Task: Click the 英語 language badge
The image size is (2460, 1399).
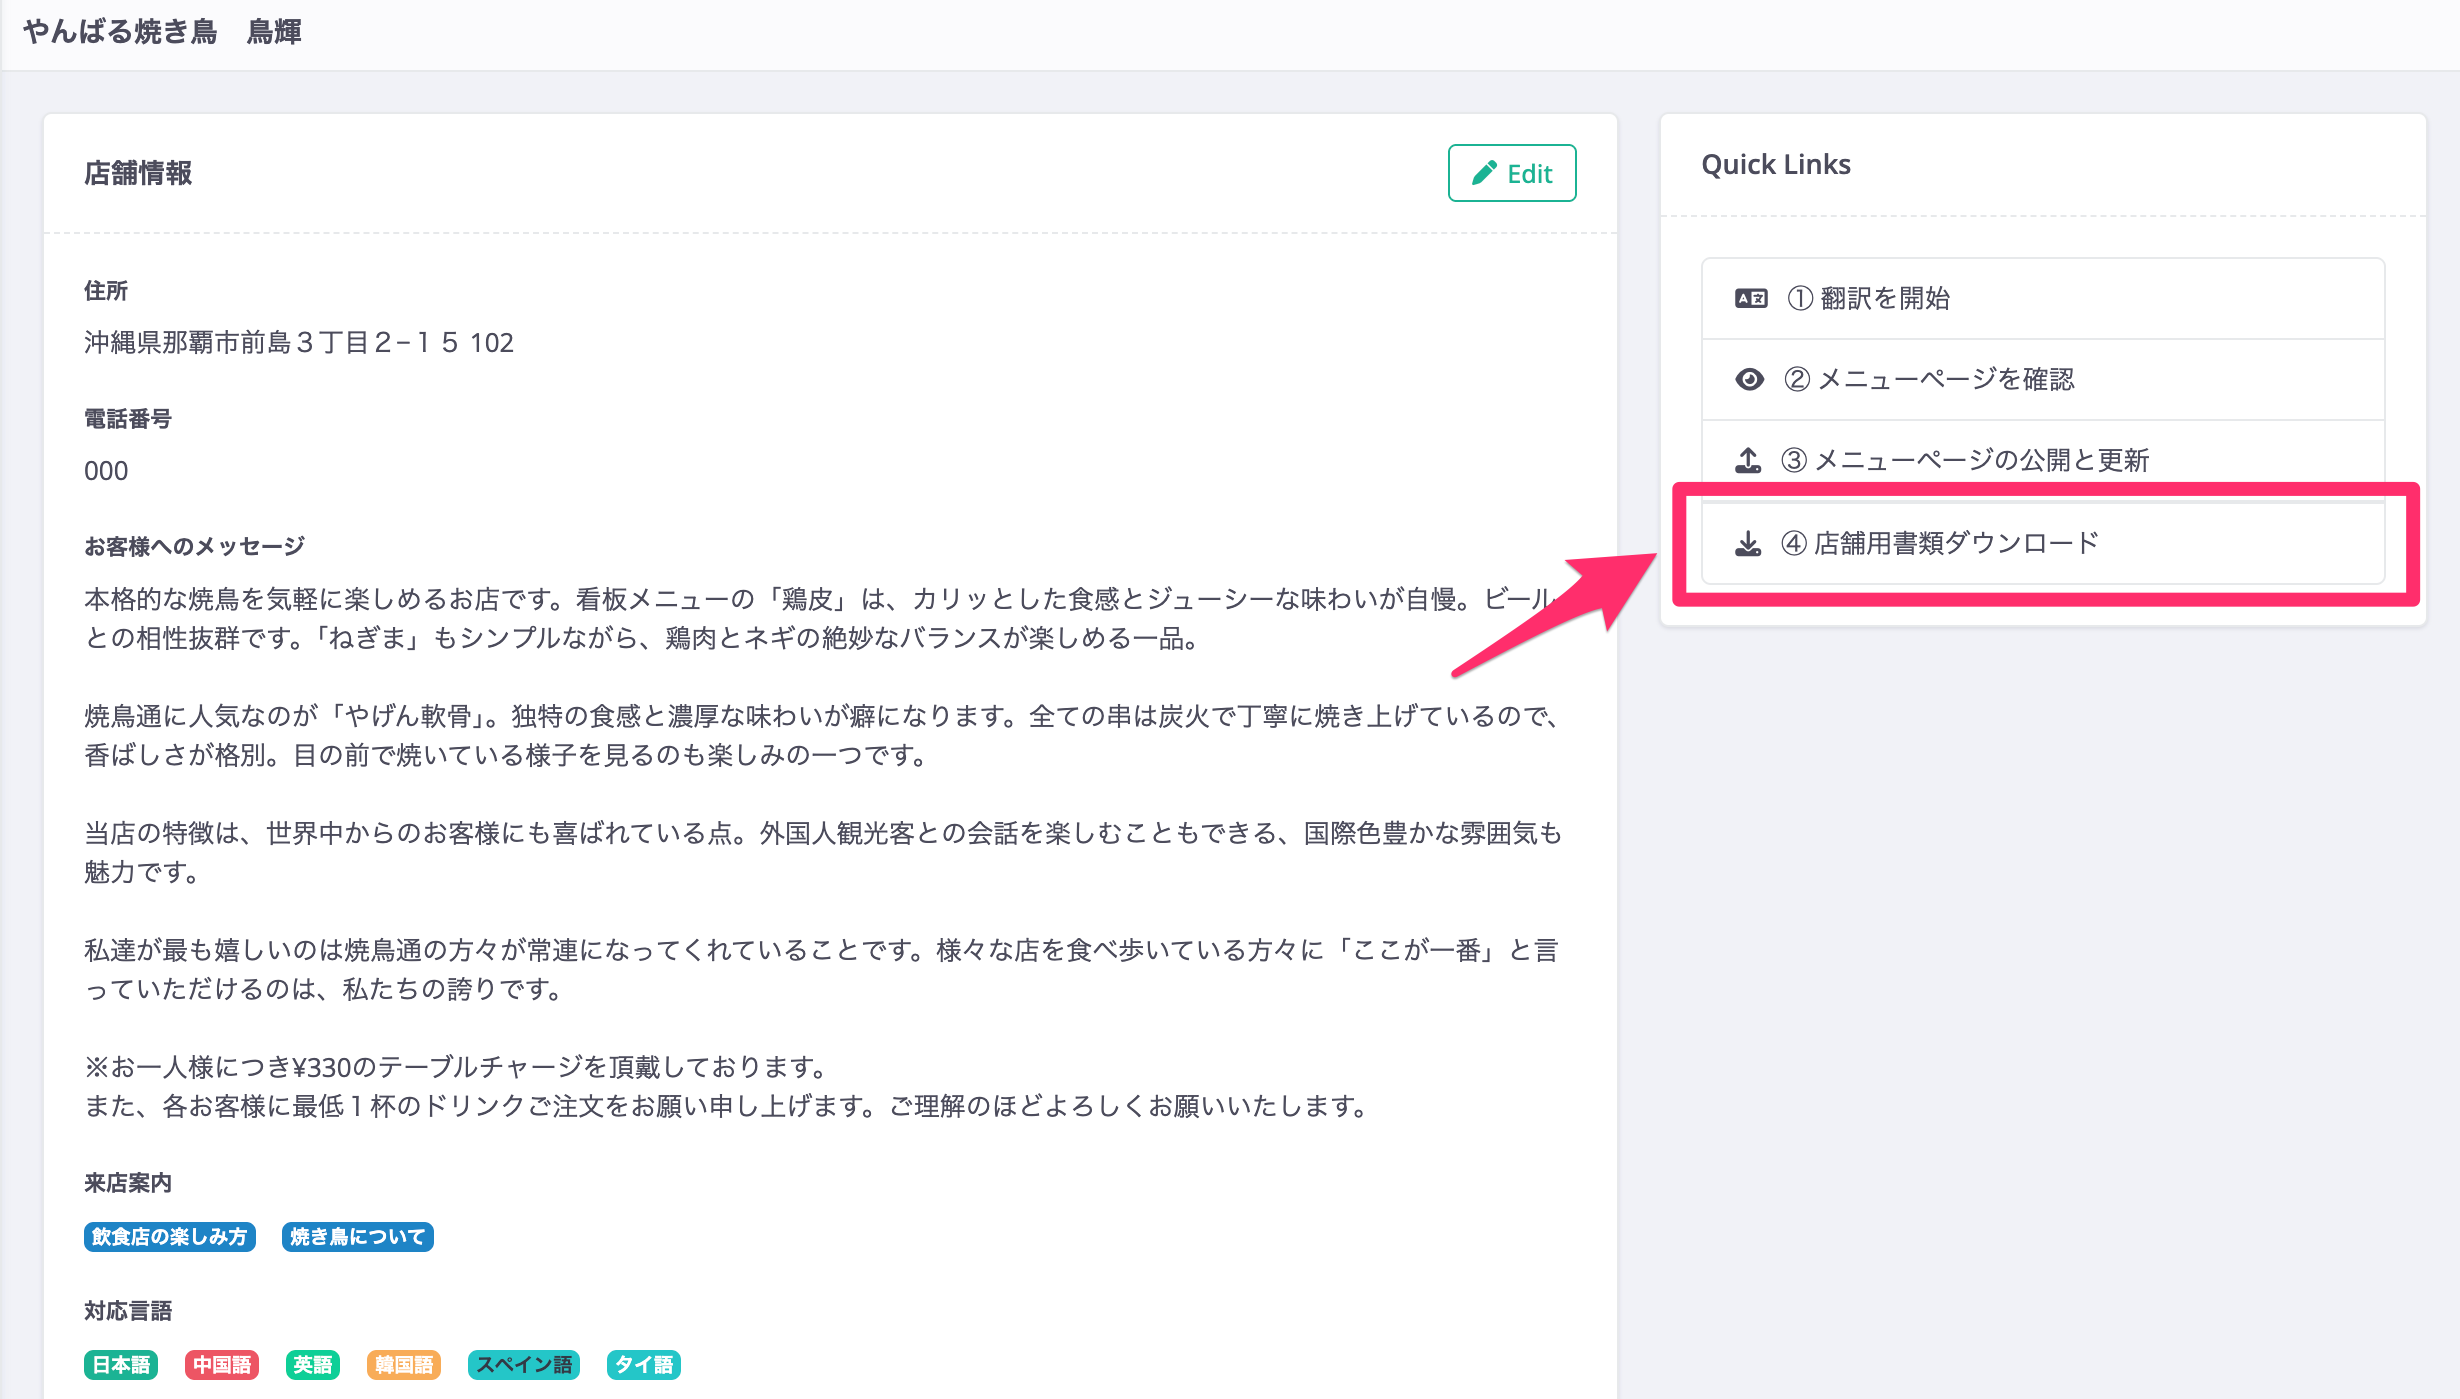Action: pos(313,1365)
